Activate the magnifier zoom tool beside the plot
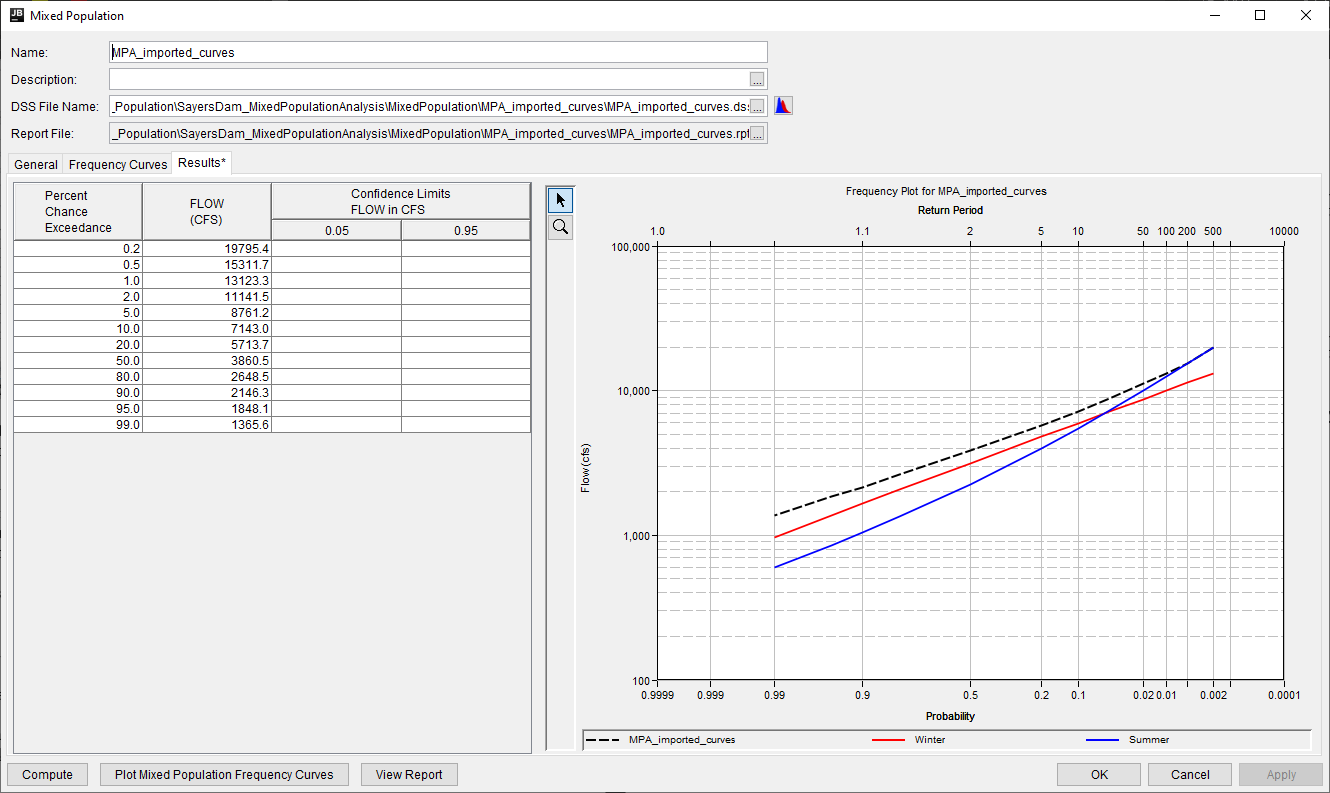Viewport: 1330px width, 793px height. (560, 226)
